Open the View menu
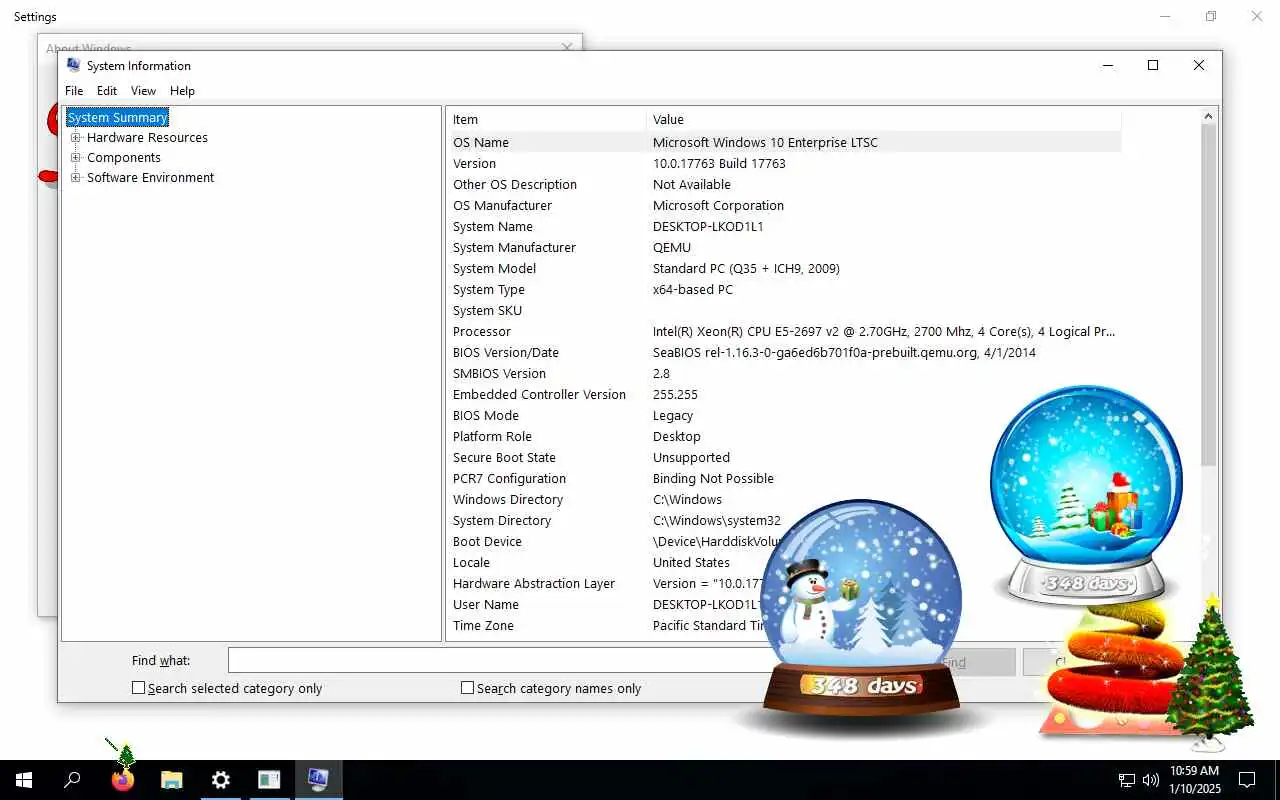The image size is (1280, 800). click(144, 91)
